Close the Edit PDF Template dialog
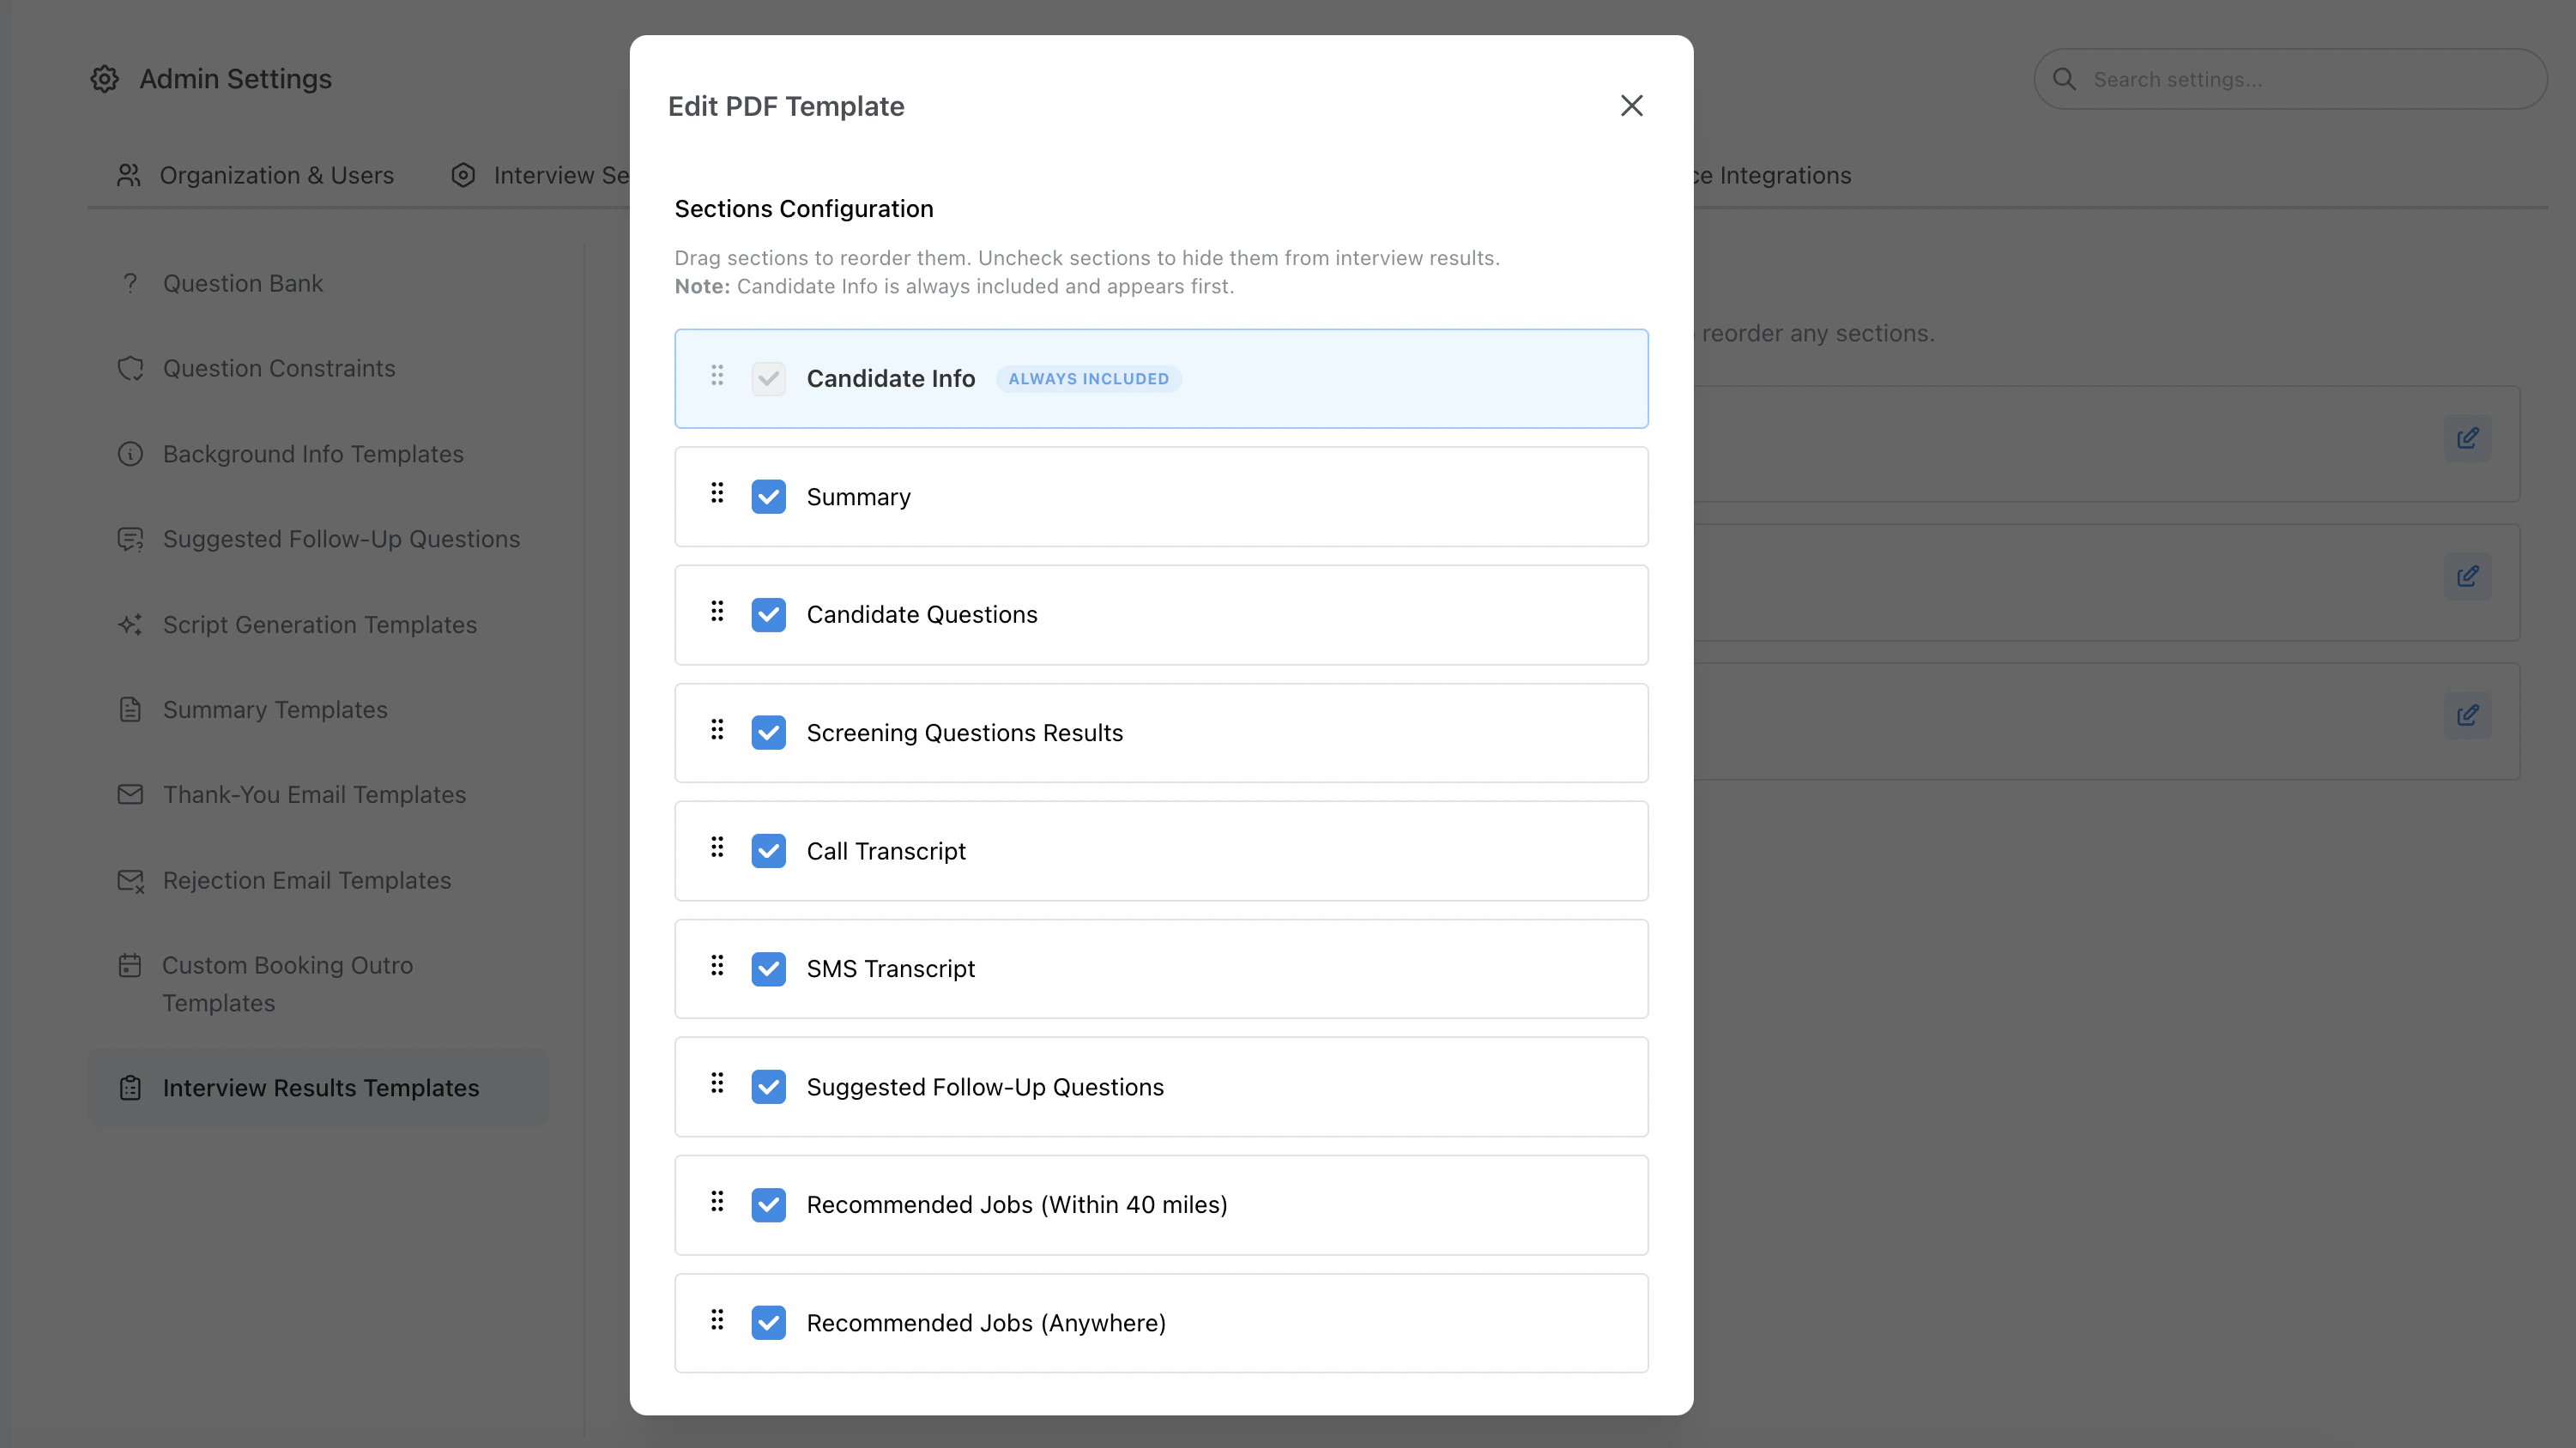Viewport: 2576px width, 1448px height. [1631, 106]
